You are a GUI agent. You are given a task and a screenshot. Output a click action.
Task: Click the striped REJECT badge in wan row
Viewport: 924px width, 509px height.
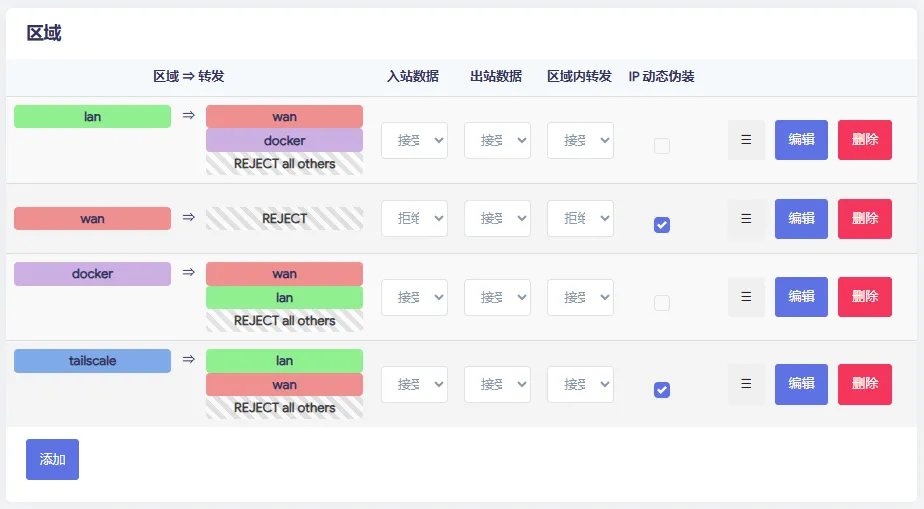point(284,219)
